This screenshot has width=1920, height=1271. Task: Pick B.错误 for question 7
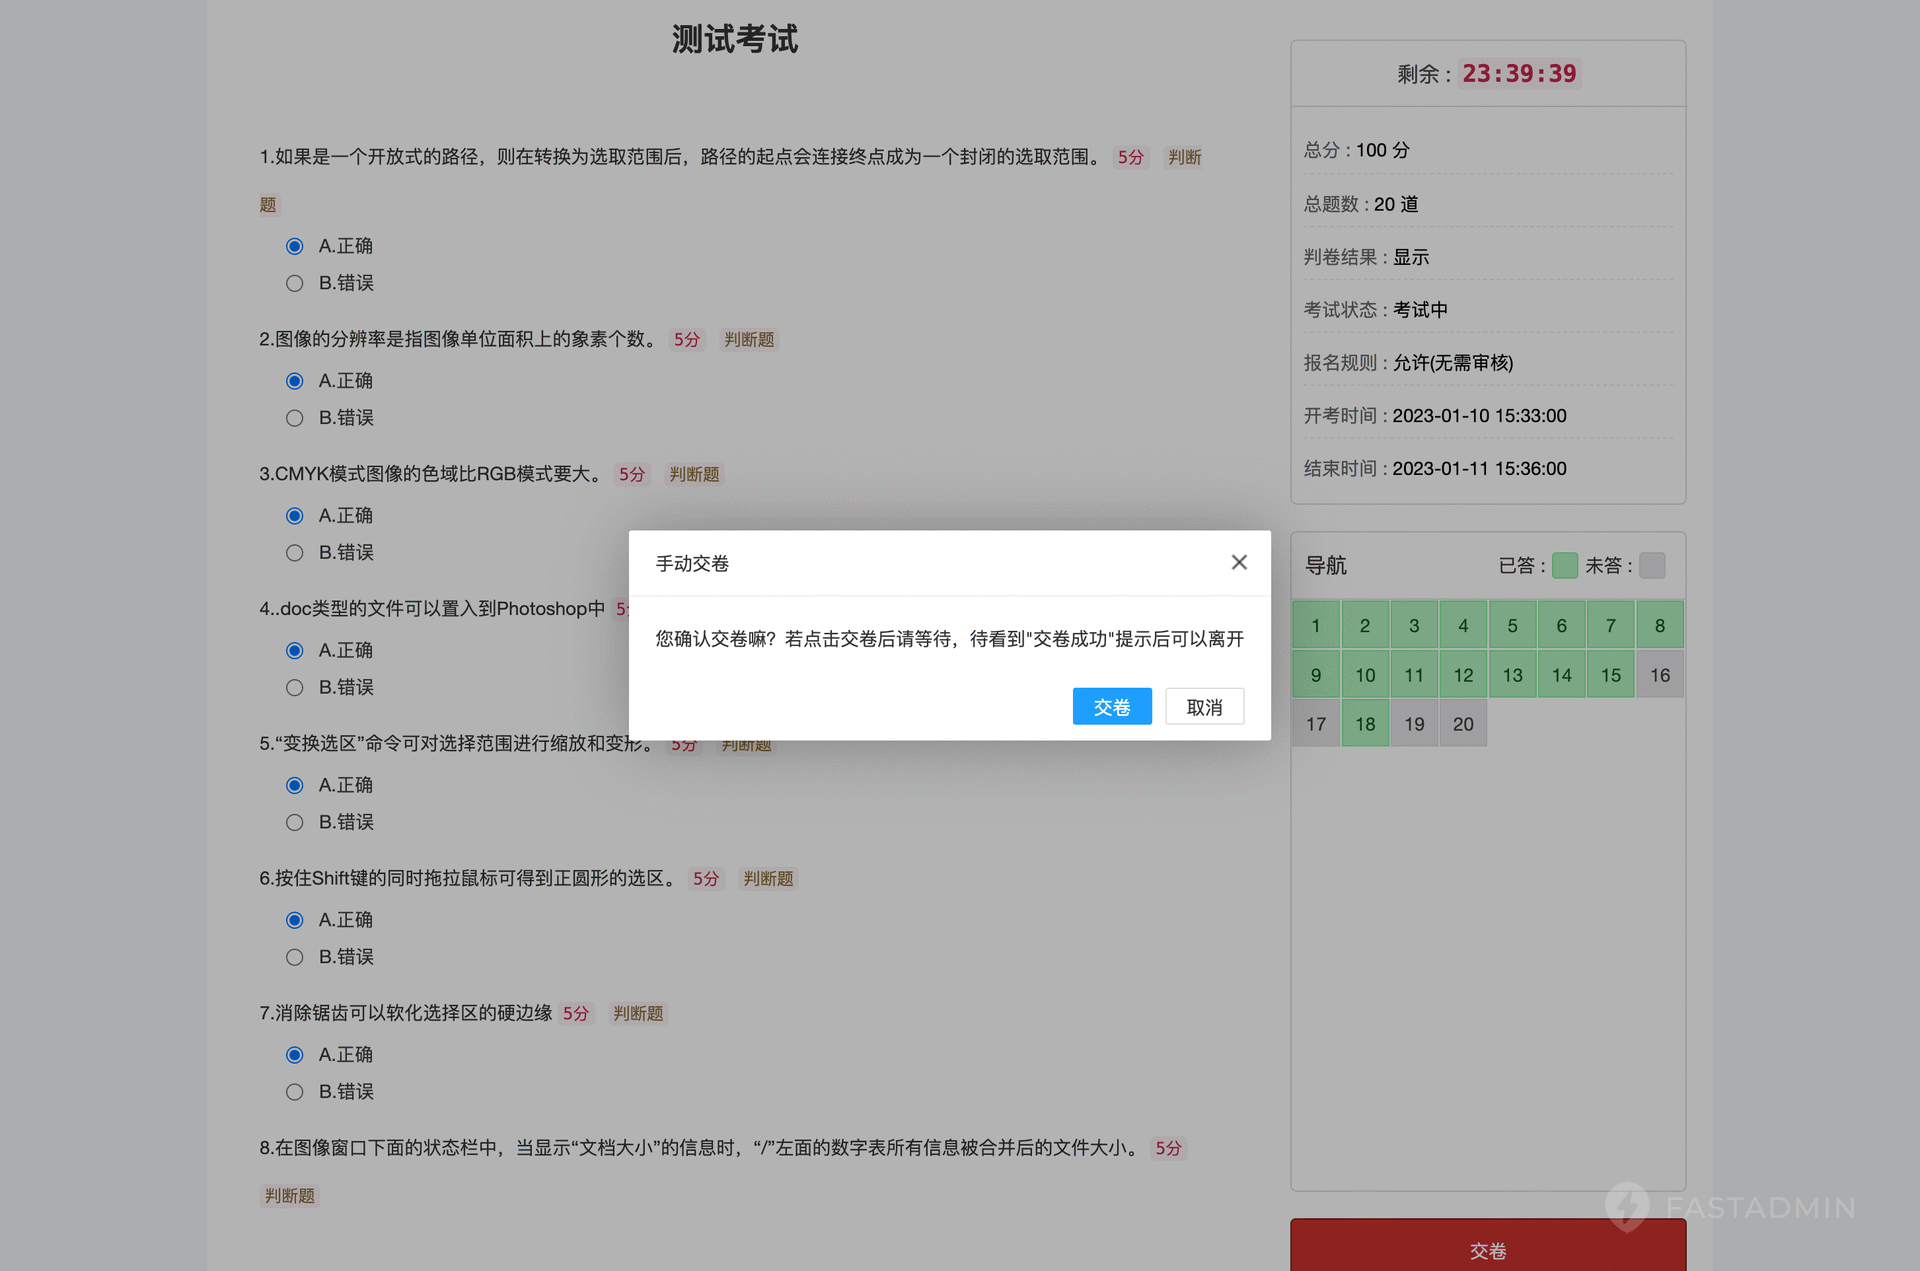[x=294, y=1092]
